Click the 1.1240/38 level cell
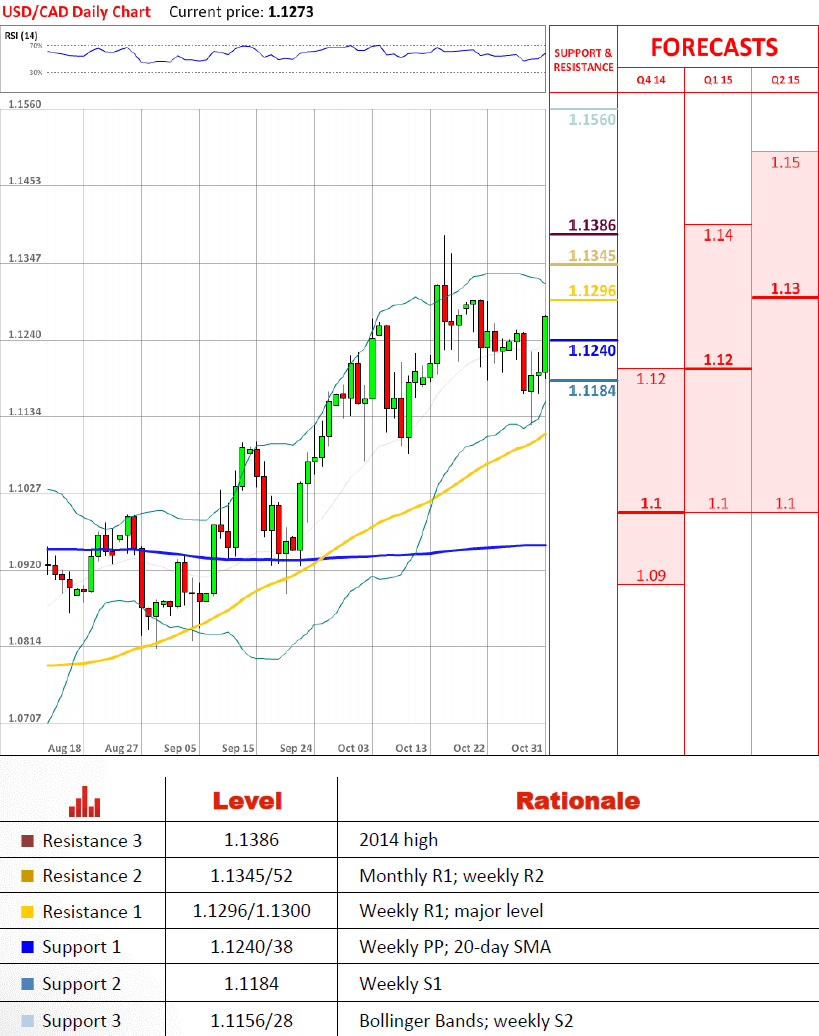 pyautogui.click(x=252, y=947)
